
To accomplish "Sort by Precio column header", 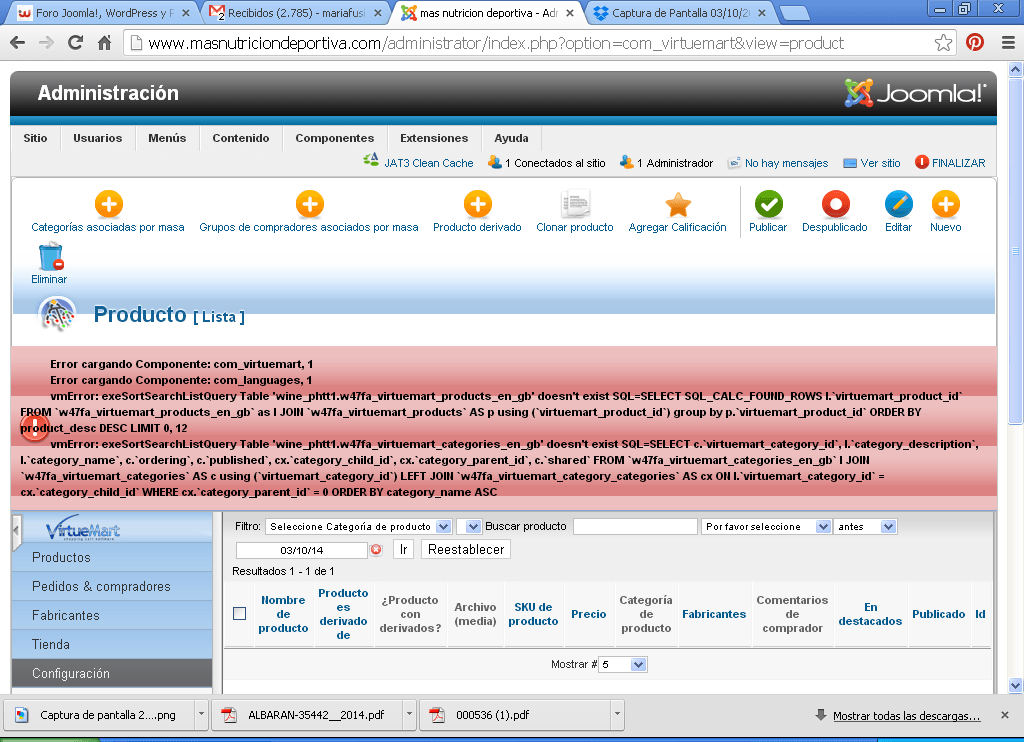I will tap(588, 614).
